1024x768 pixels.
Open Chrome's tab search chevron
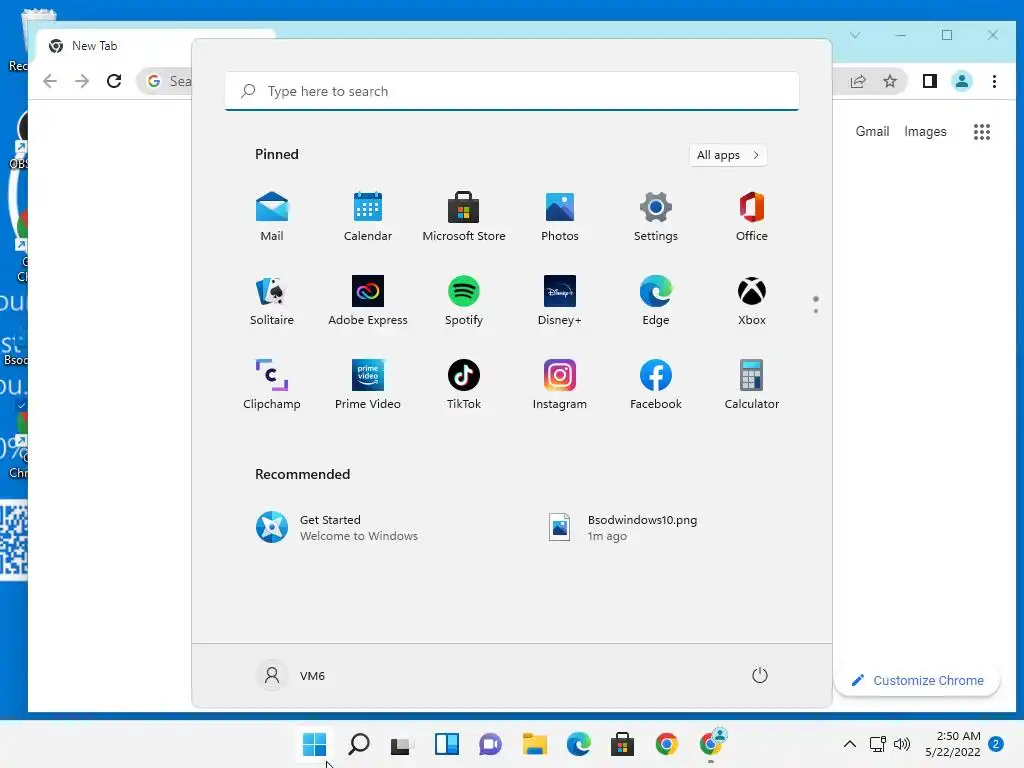click(855, 35)
